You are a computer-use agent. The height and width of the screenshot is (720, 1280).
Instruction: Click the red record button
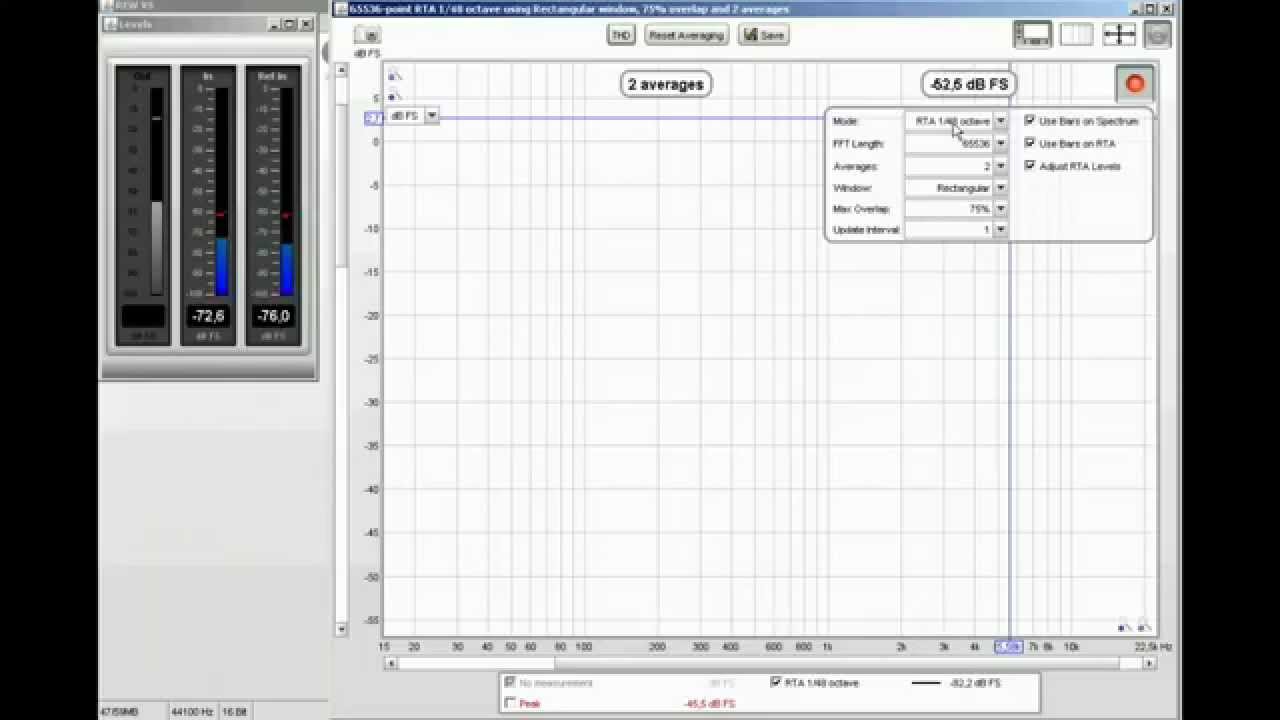pyautogui.click(x=1134, y=84)
